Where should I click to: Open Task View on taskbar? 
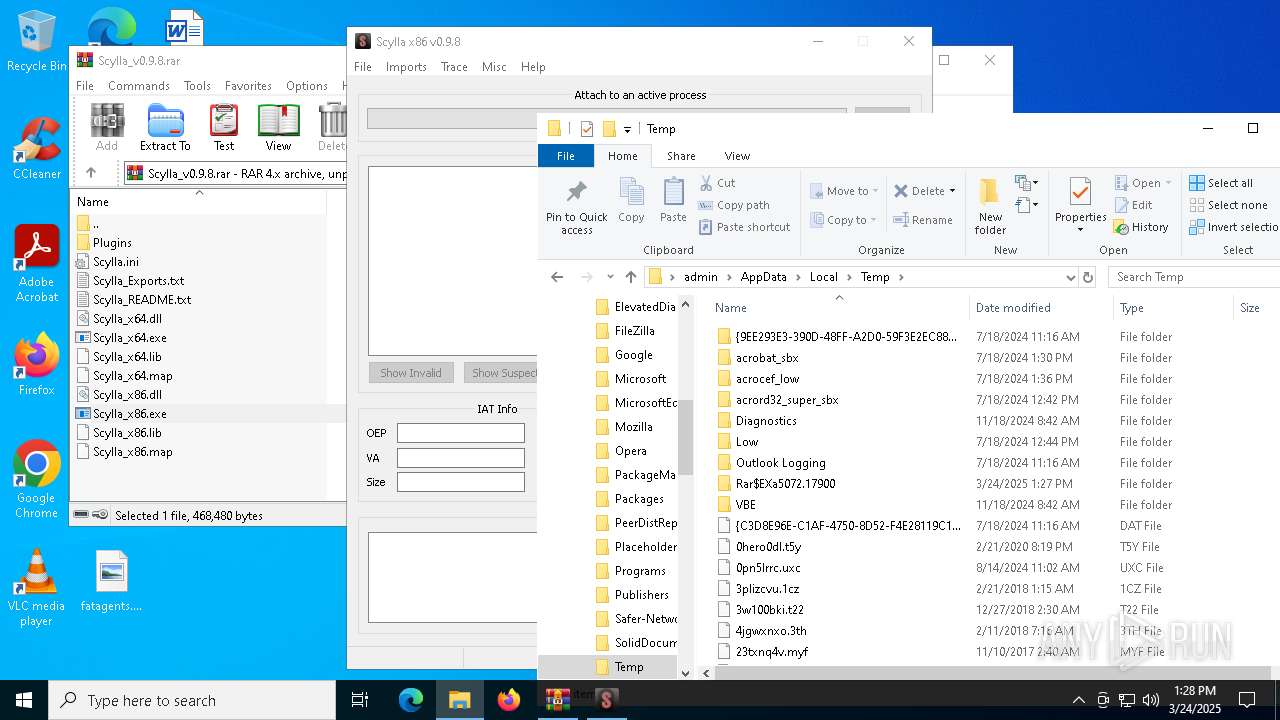pyautogui.click(x=360, y=700)
